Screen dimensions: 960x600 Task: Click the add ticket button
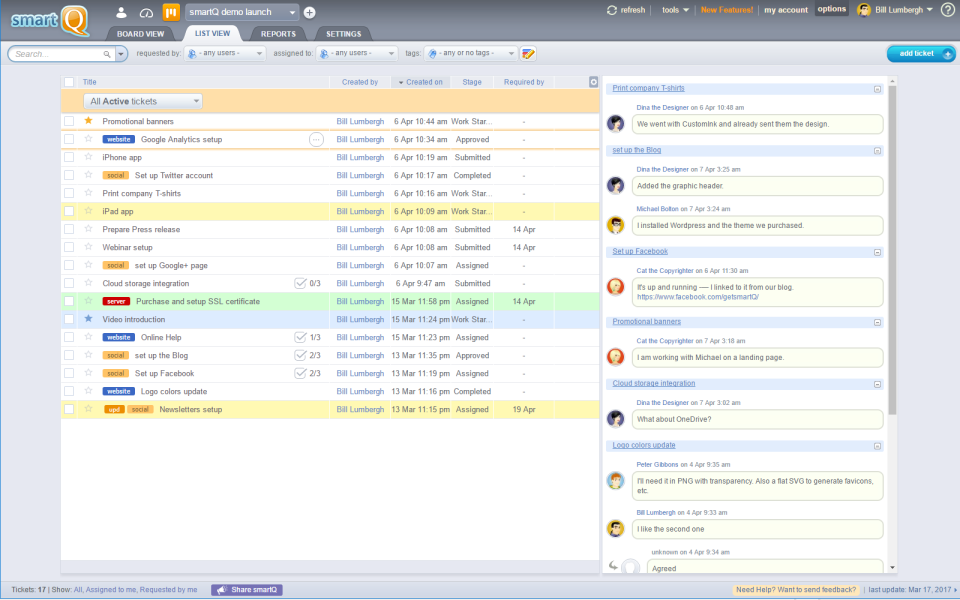(919, 53)
